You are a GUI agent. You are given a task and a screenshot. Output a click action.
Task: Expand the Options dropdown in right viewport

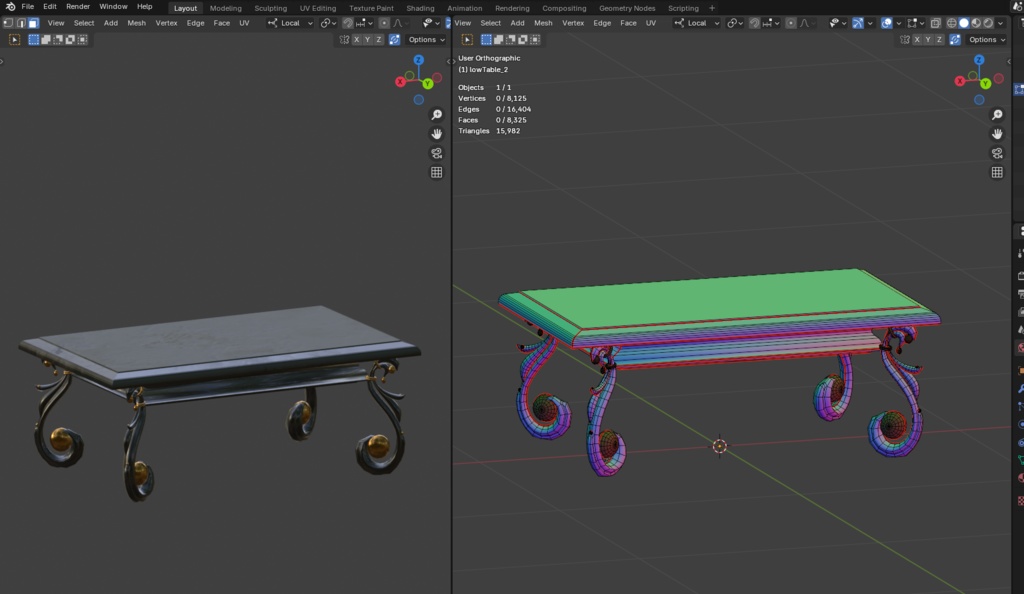tap(986, 40)
